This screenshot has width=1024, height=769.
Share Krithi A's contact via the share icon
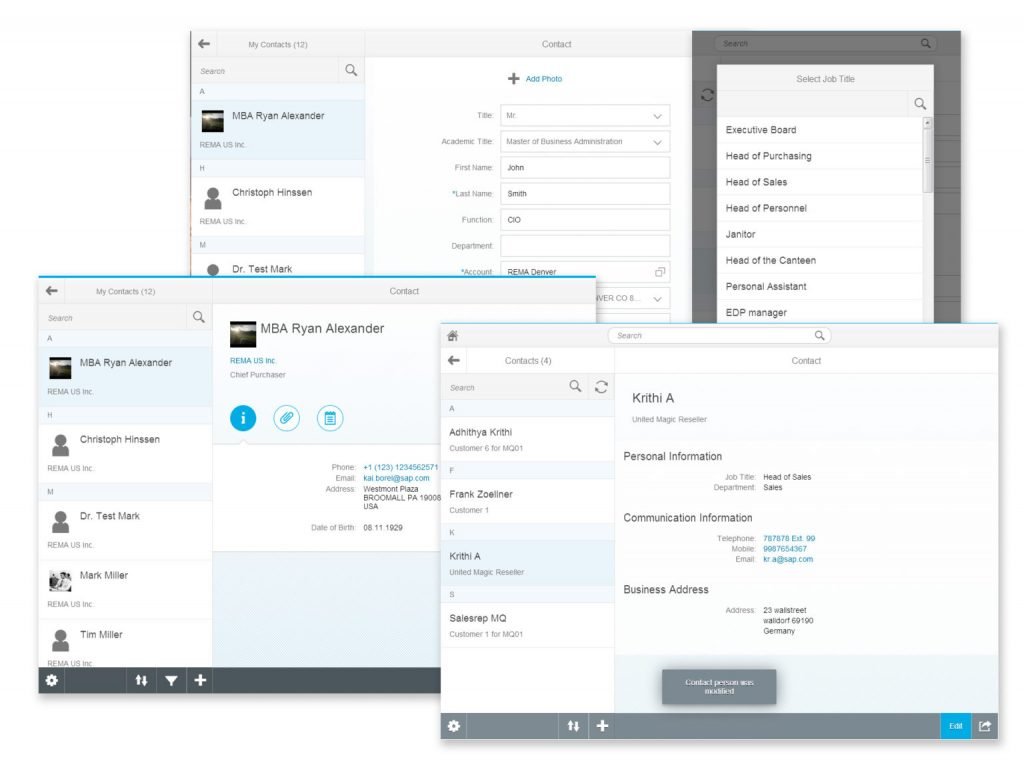pos(984,726)
